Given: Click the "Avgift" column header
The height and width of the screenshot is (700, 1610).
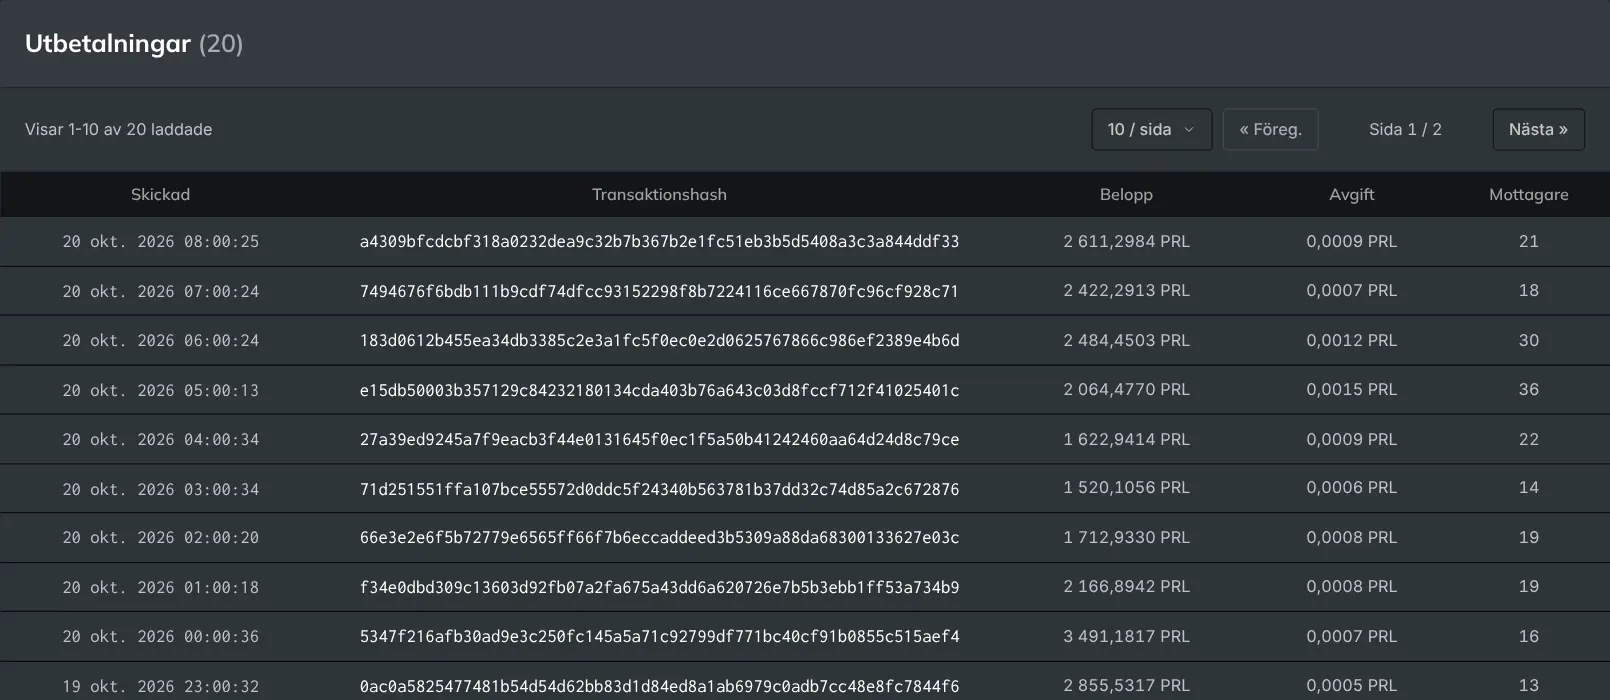Looking at the screenshot, I should (x=1351, y=194).
